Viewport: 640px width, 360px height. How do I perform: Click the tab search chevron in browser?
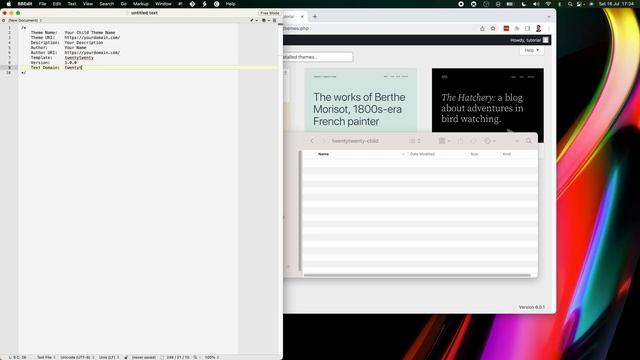click(549, 17)
